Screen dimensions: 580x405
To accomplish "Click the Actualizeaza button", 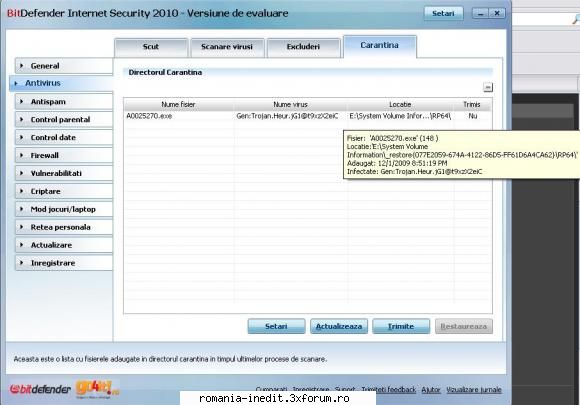I will [339, 326].
